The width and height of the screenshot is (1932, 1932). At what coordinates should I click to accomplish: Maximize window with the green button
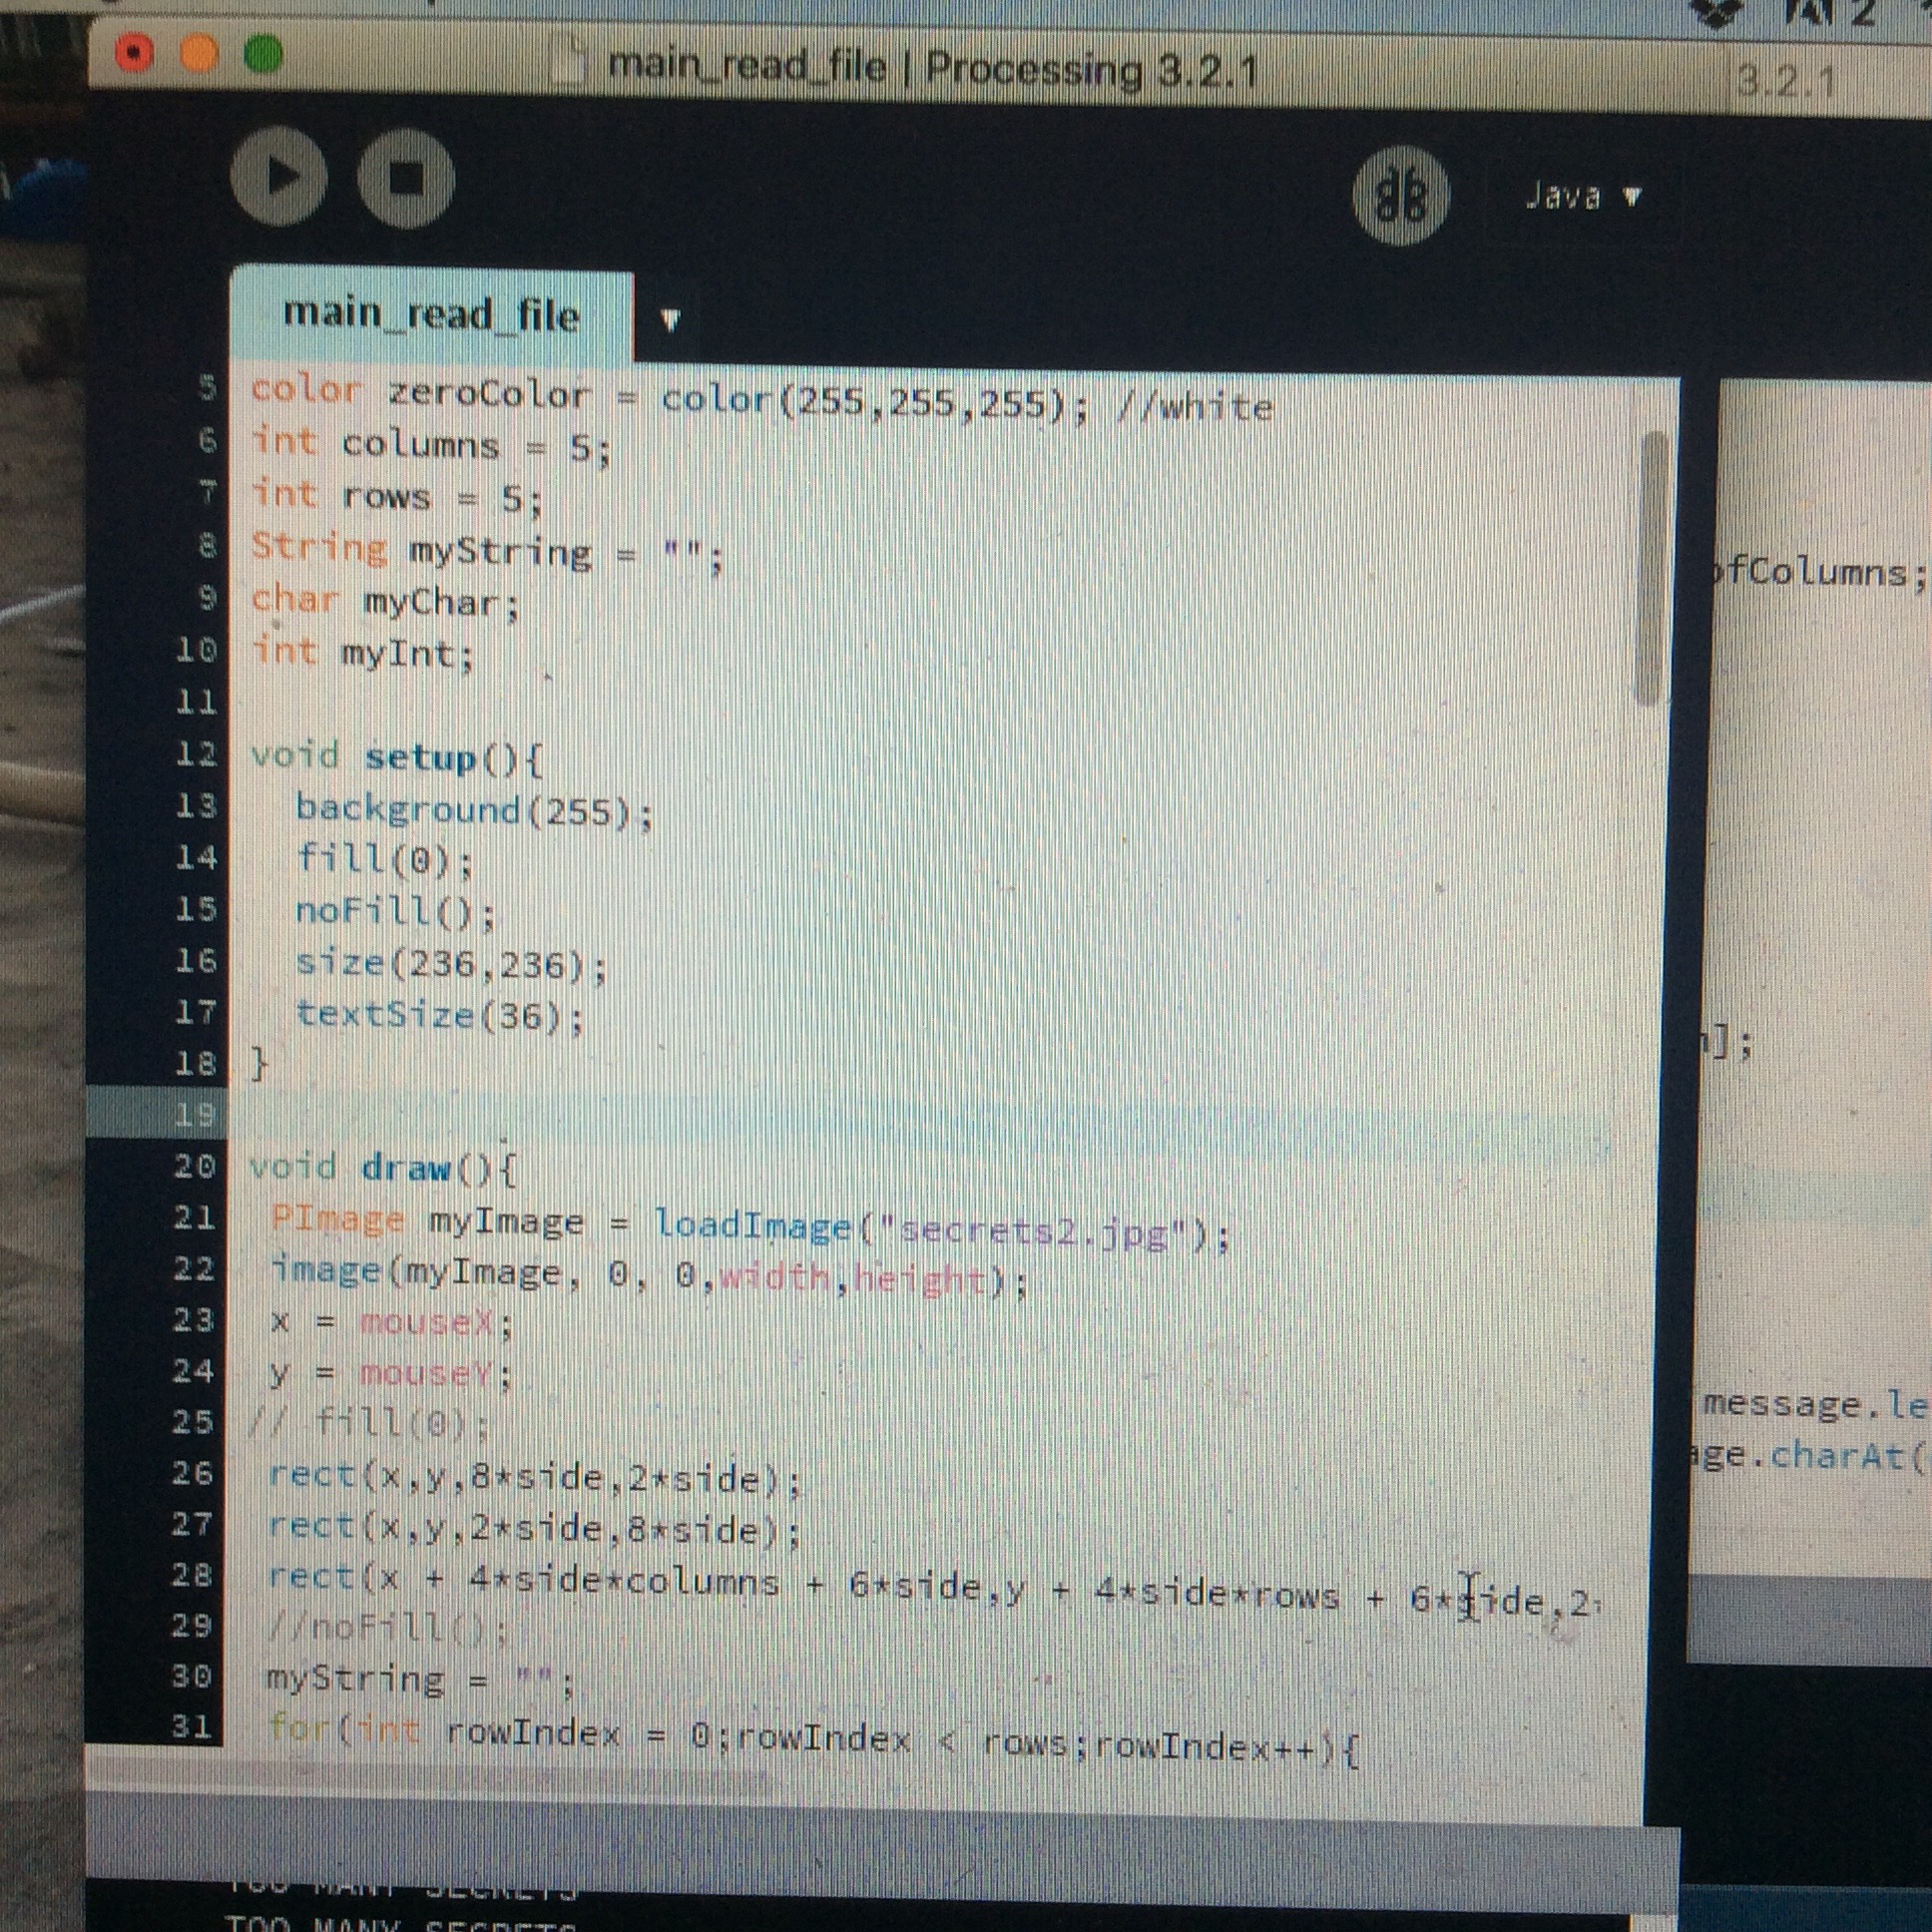pos(263,53)
